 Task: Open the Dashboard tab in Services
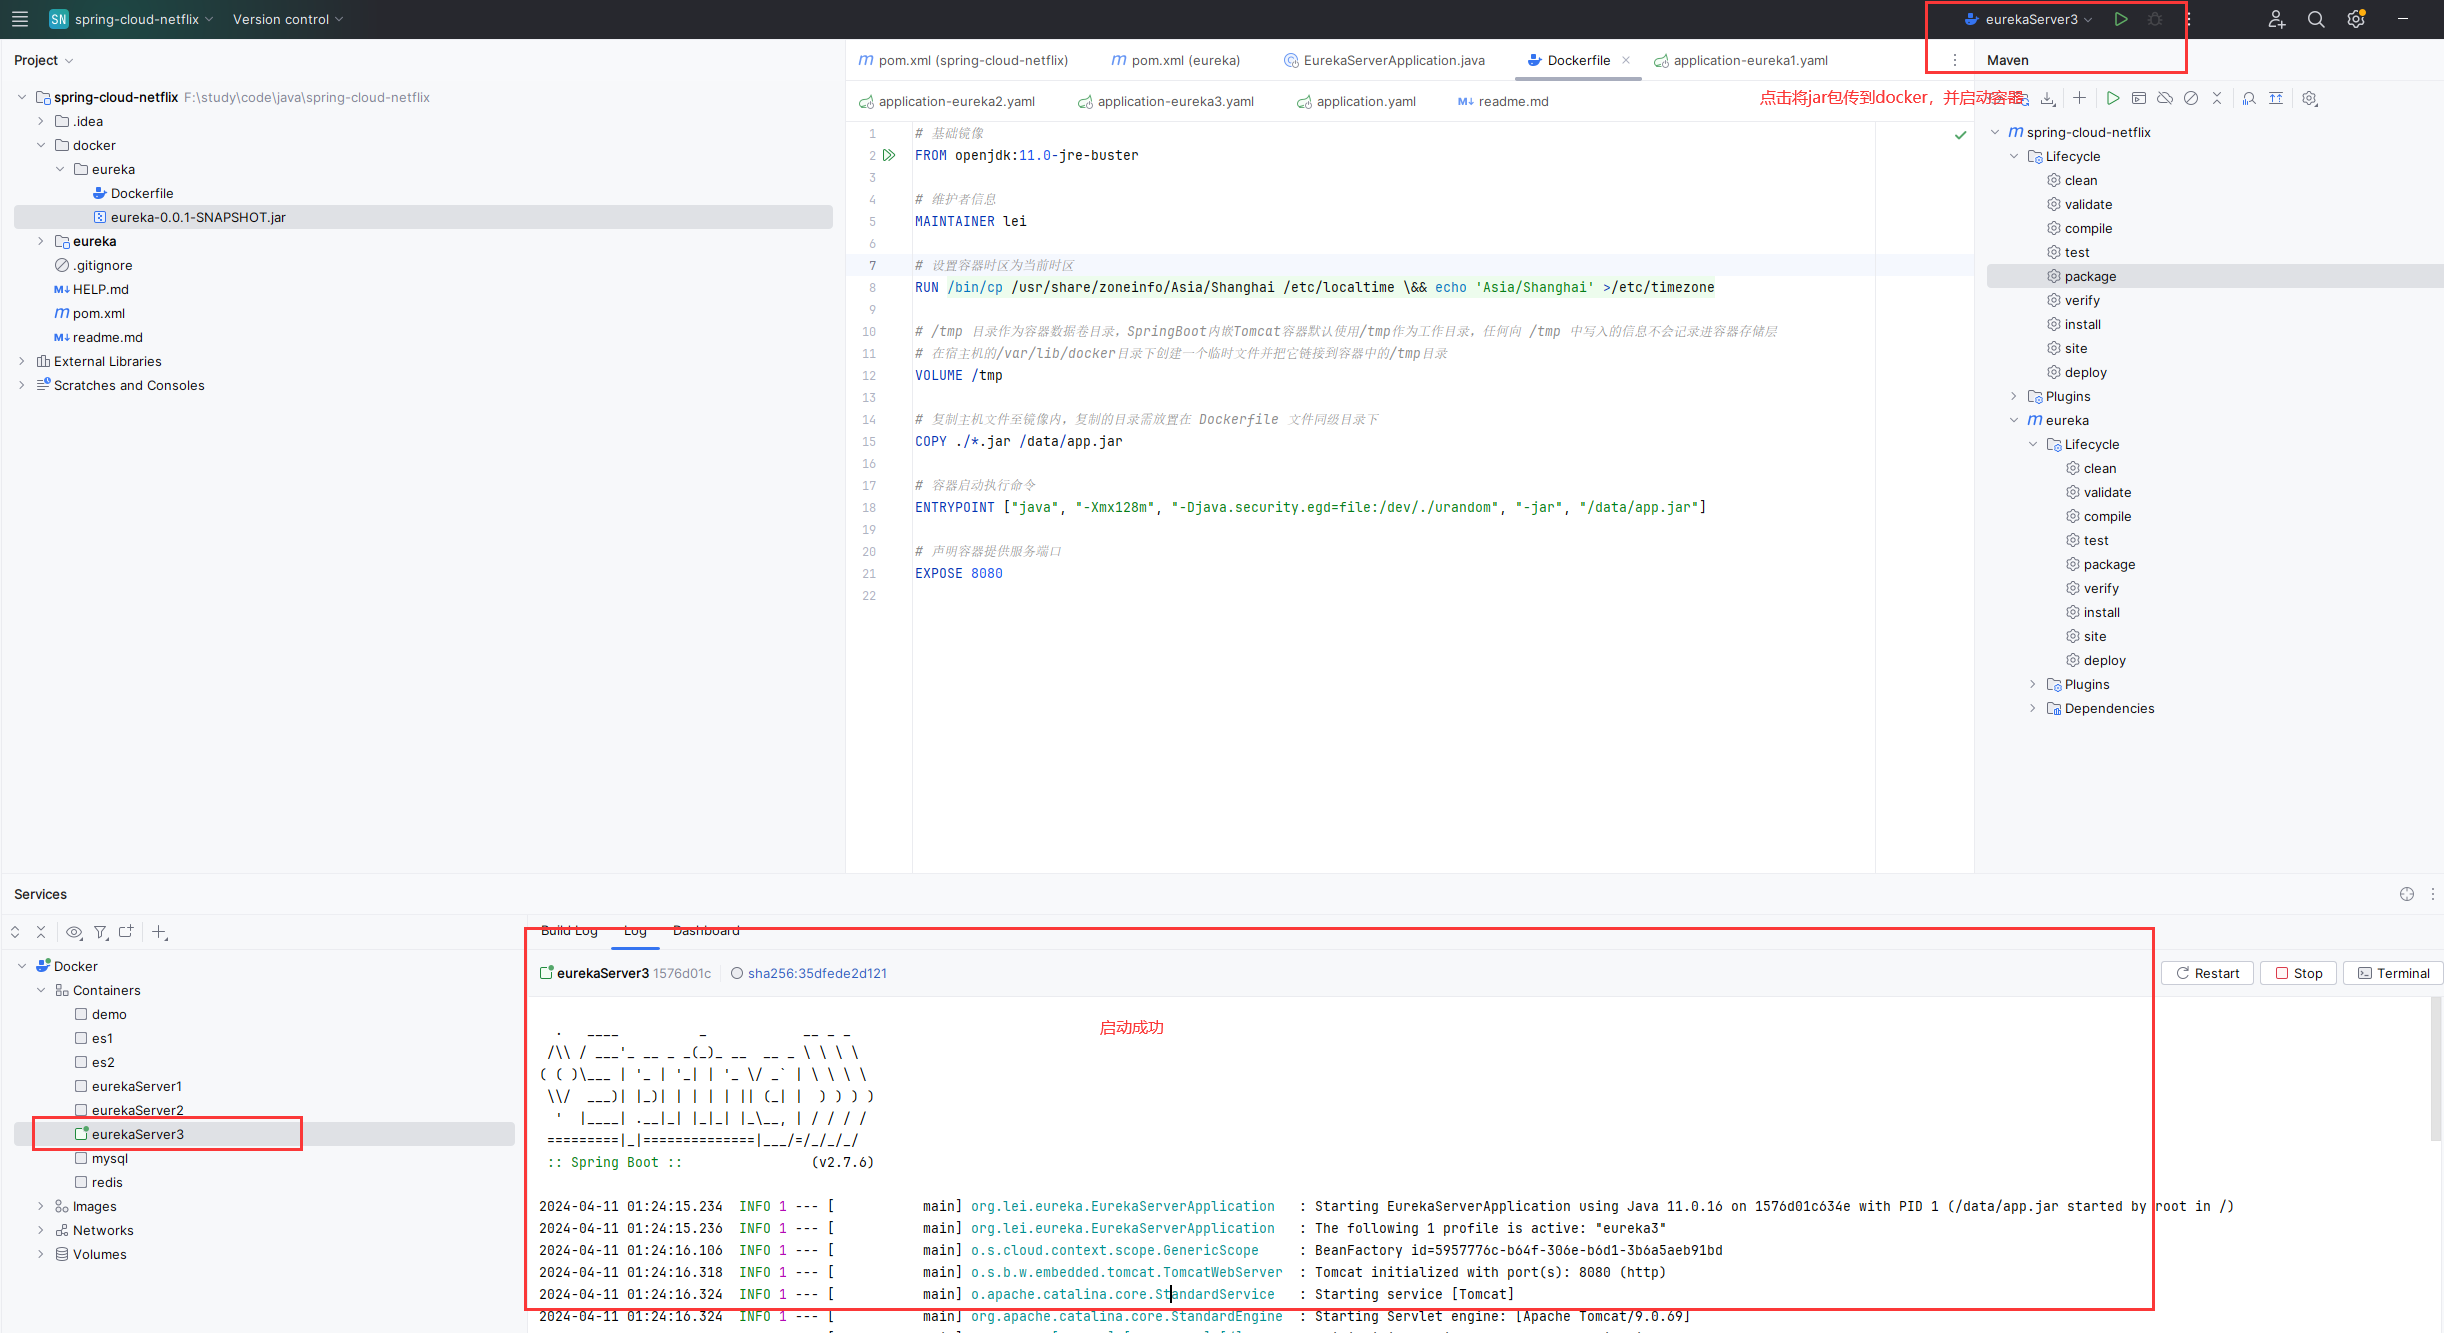tap(706, 930)
